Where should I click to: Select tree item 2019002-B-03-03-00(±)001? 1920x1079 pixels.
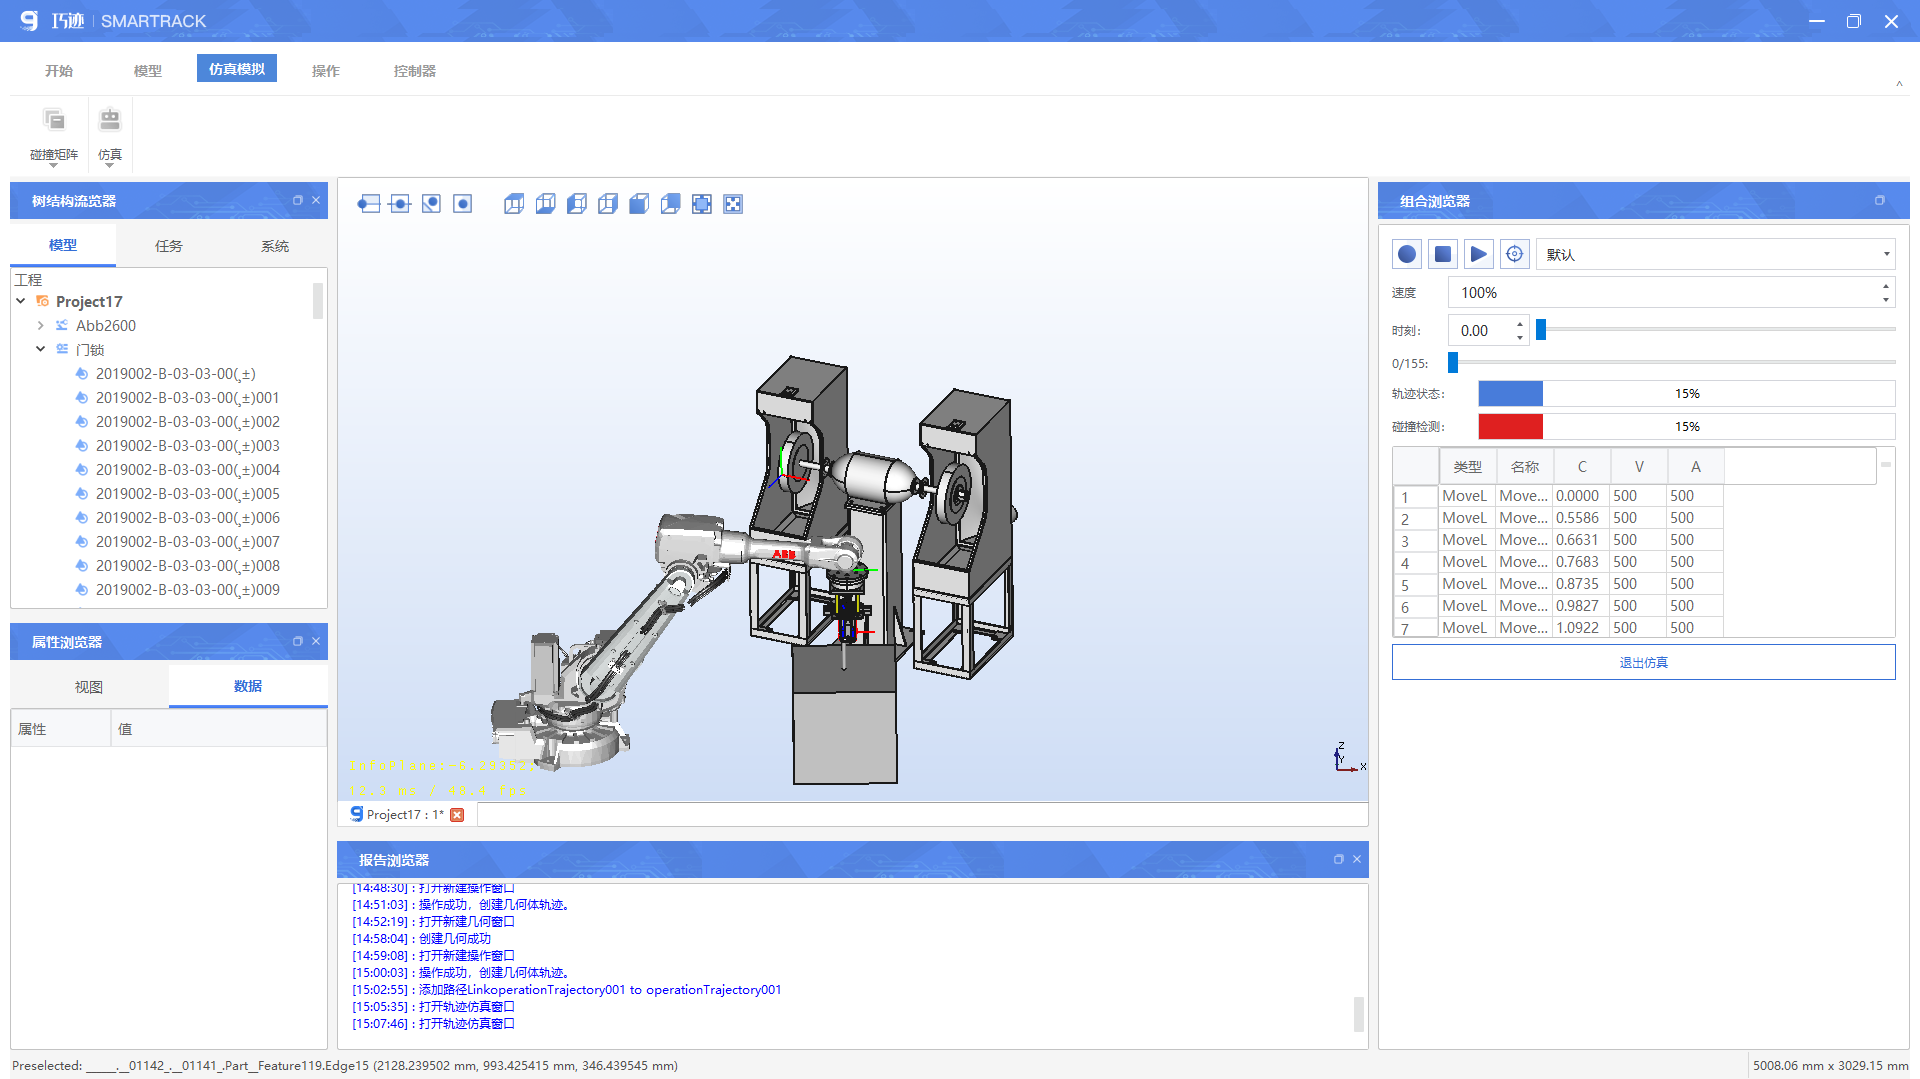click(x=187, y=398)
